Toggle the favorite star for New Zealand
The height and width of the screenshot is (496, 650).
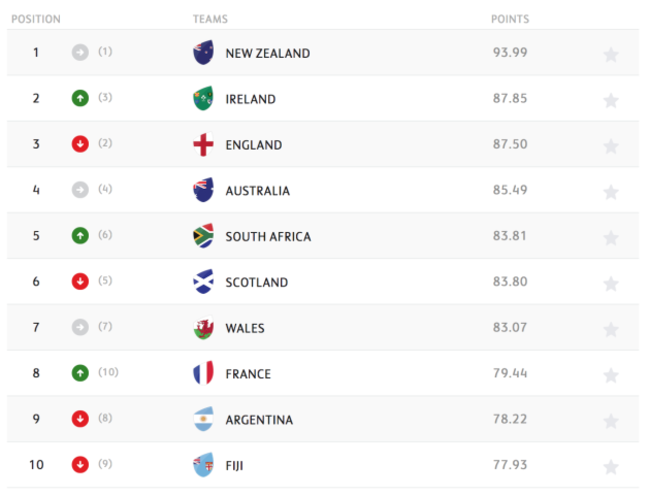(611, 54)
